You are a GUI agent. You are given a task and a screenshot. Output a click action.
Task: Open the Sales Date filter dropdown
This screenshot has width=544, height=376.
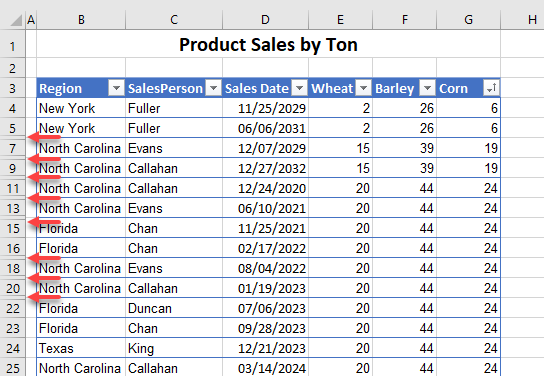[x=299, y=88]
